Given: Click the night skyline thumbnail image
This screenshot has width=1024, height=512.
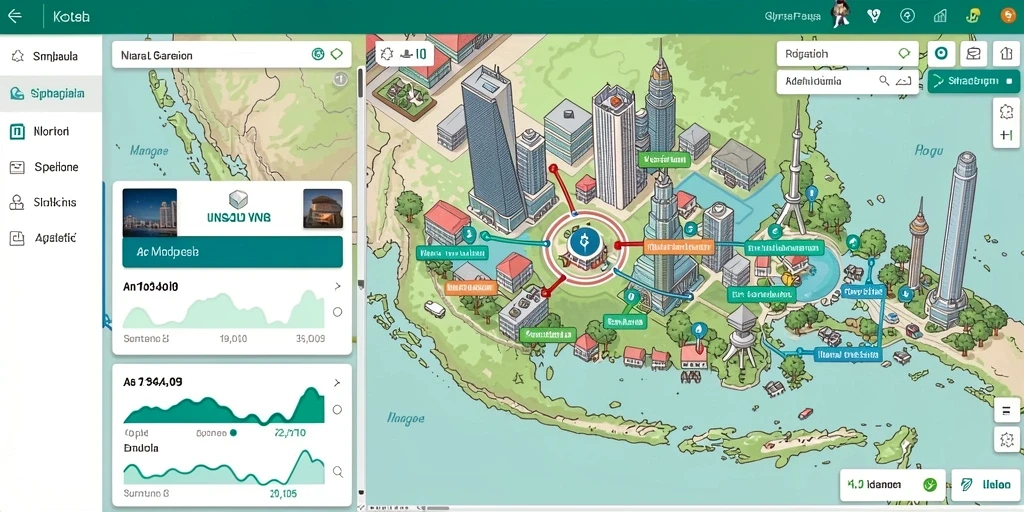Looking at the screenshot, I should [150, 212].
